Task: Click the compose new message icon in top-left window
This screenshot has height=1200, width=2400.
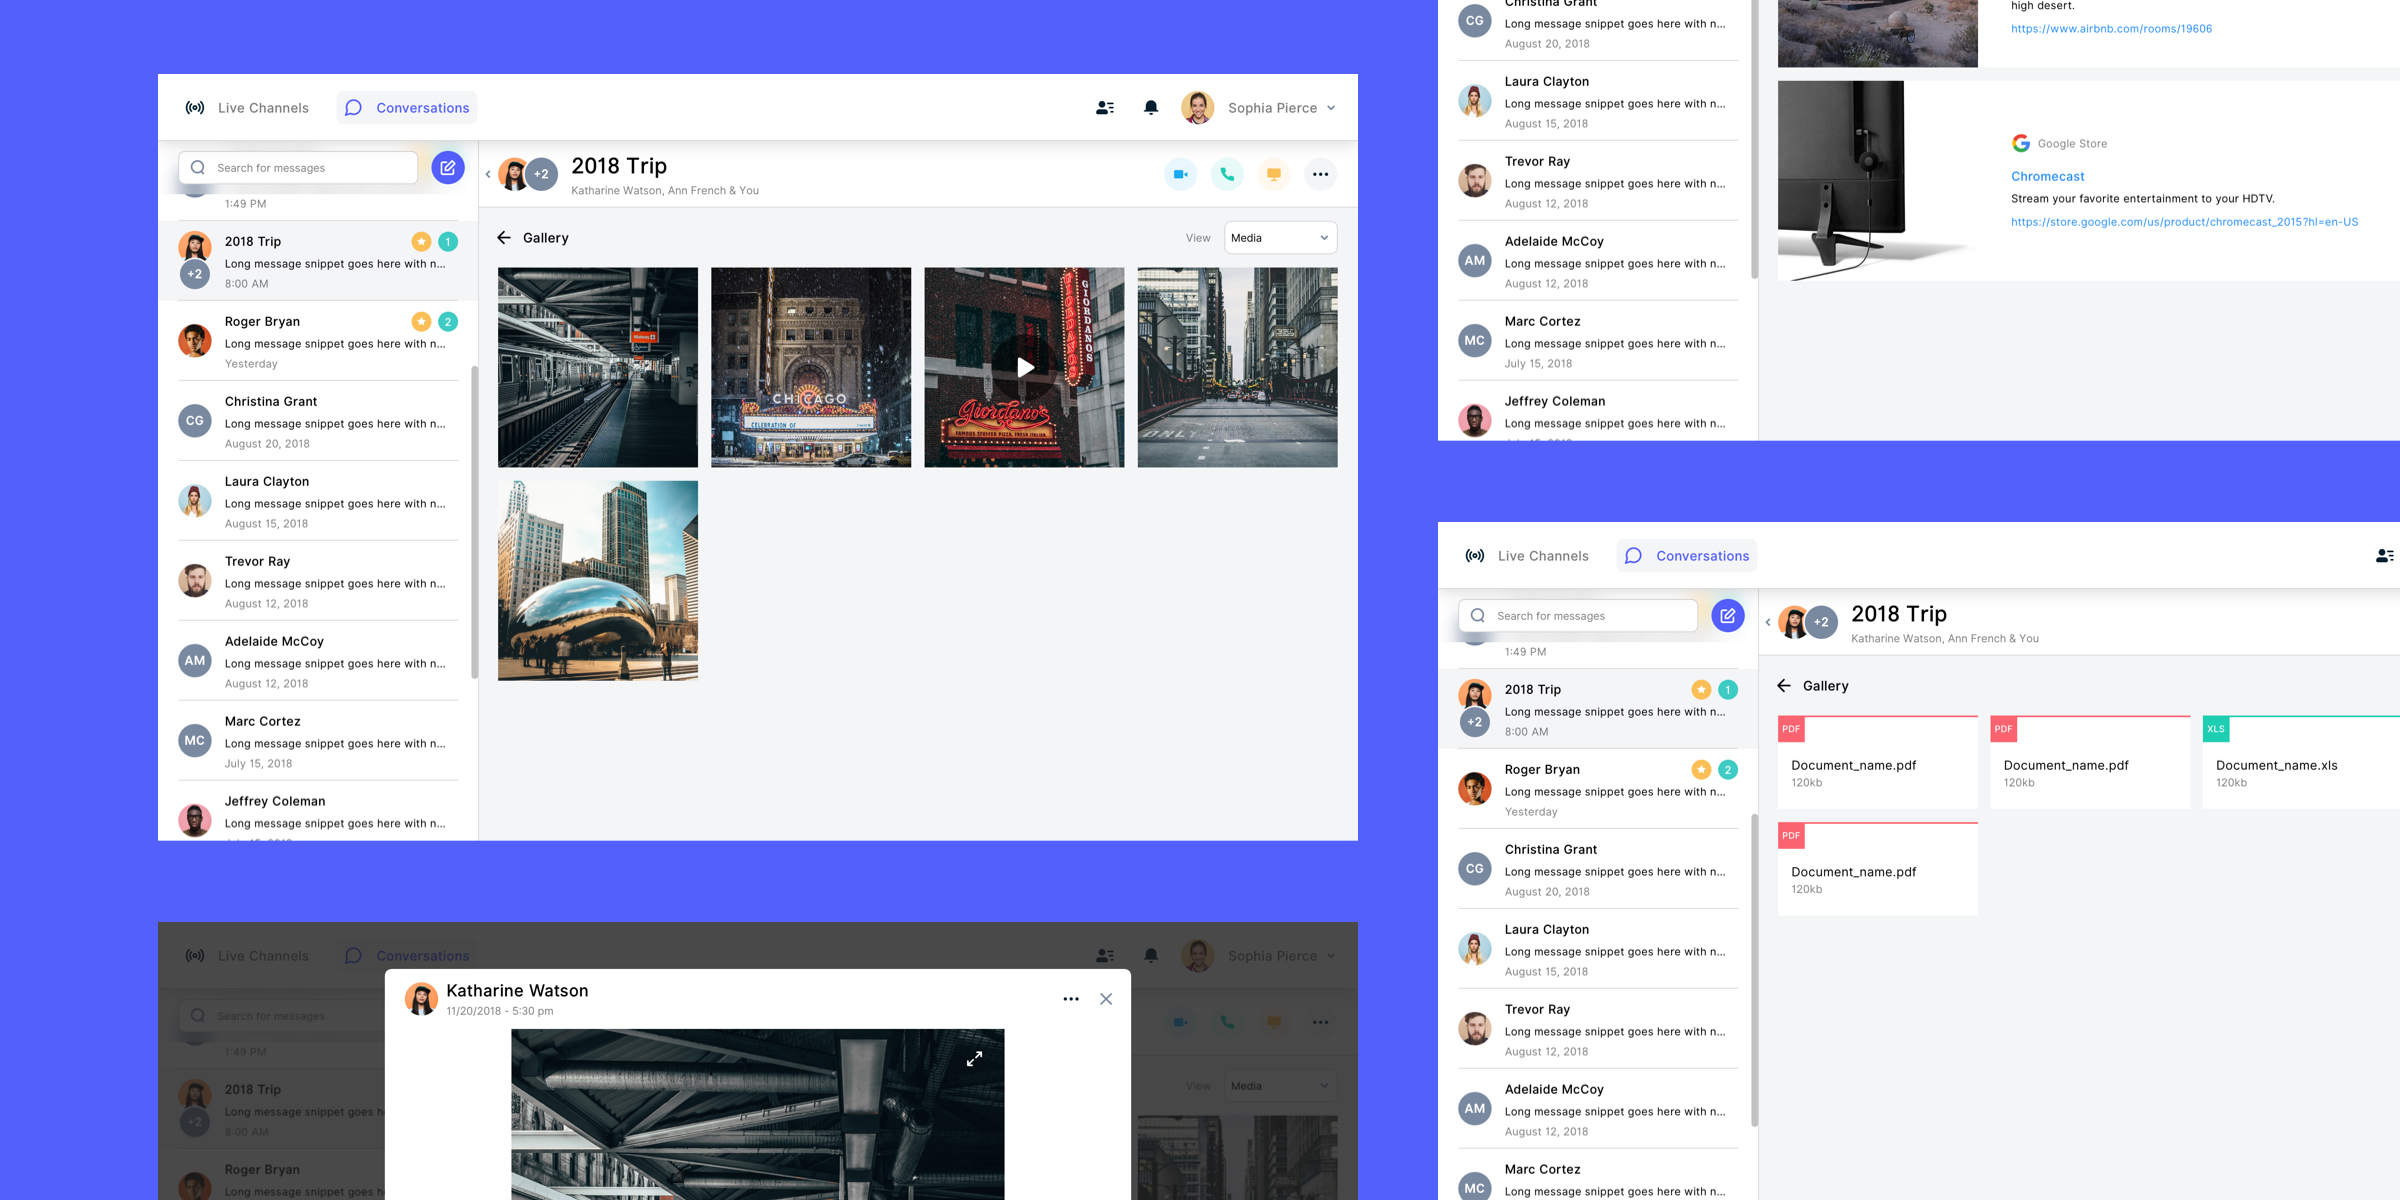Action: [448, 168]
